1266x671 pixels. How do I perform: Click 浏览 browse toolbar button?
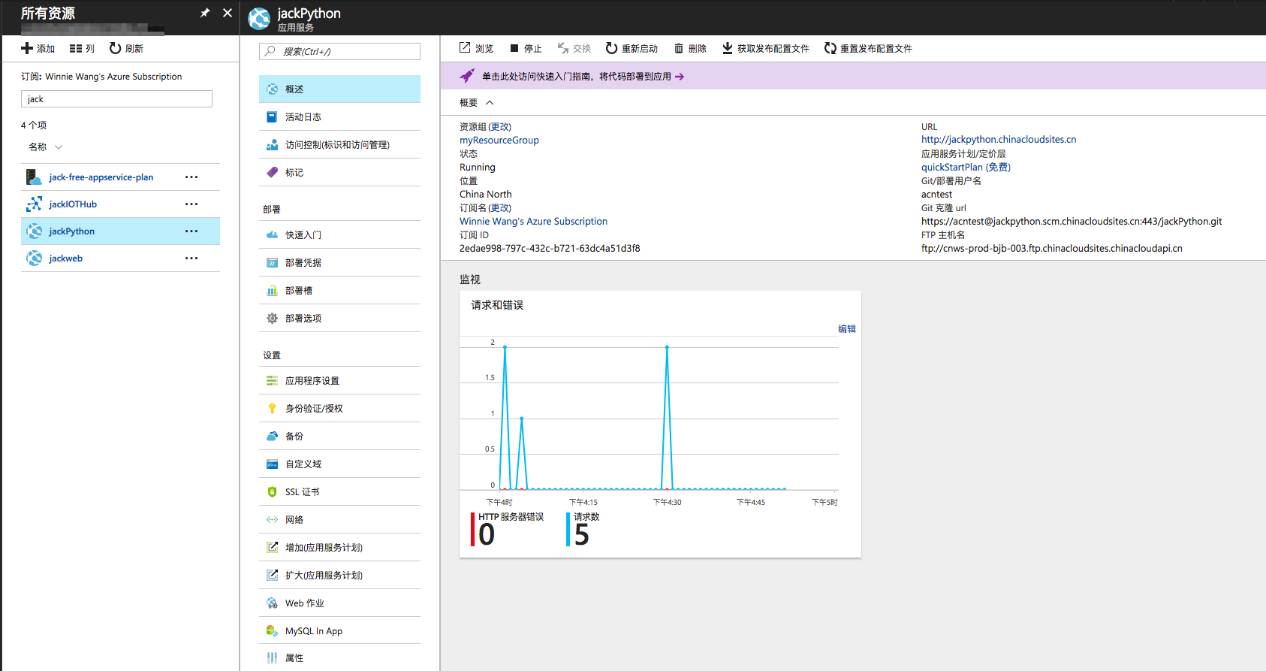point(476,48)
